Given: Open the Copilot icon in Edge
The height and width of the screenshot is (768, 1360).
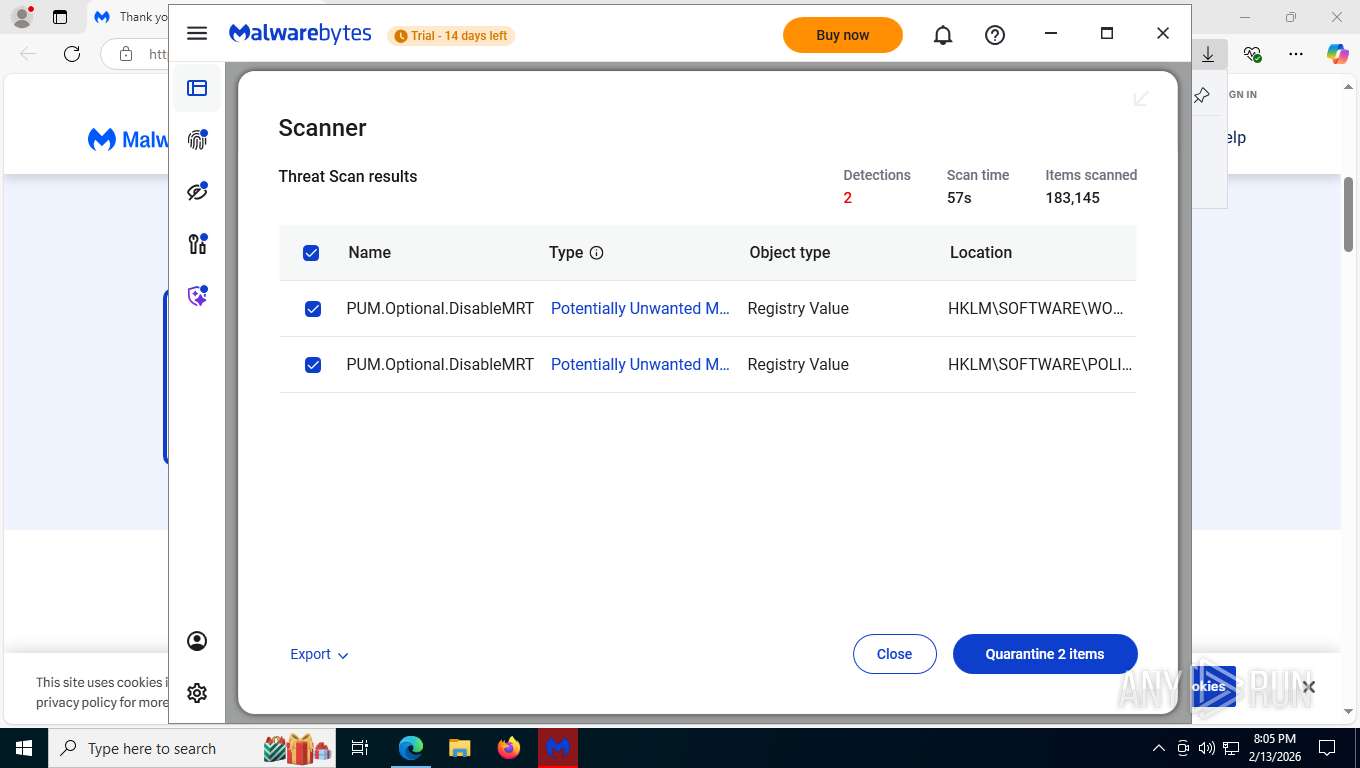Looking at the screenshot, I should coord(1338,54).
